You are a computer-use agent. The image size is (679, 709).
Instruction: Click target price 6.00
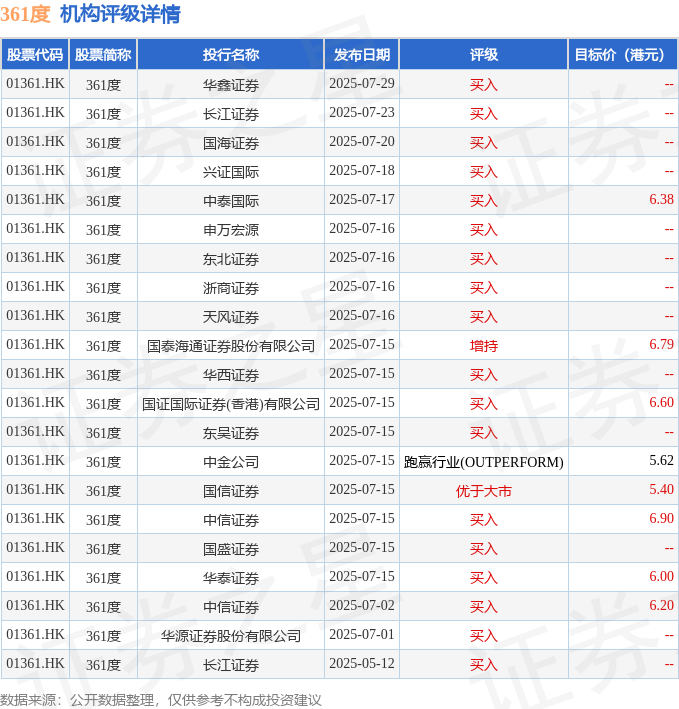click(x=661, y=577)
